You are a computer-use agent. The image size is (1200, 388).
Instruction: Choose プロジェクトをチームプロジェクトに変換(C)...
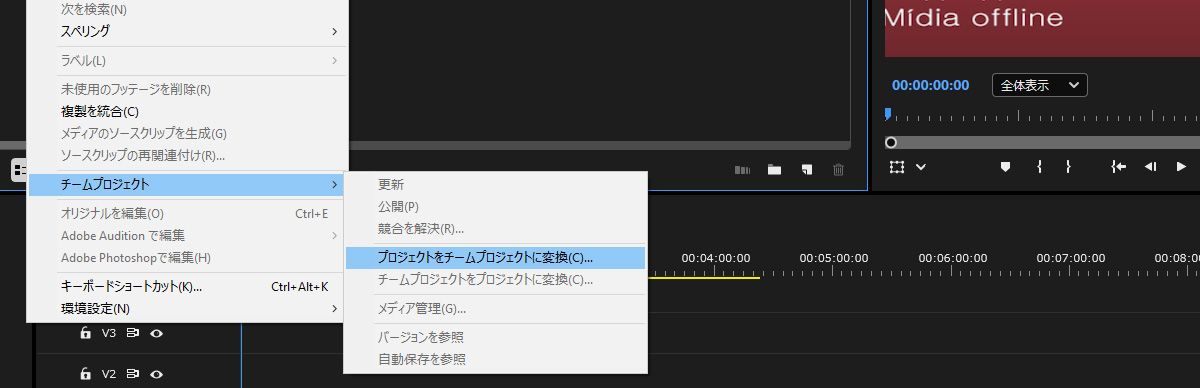pos(495,257)
